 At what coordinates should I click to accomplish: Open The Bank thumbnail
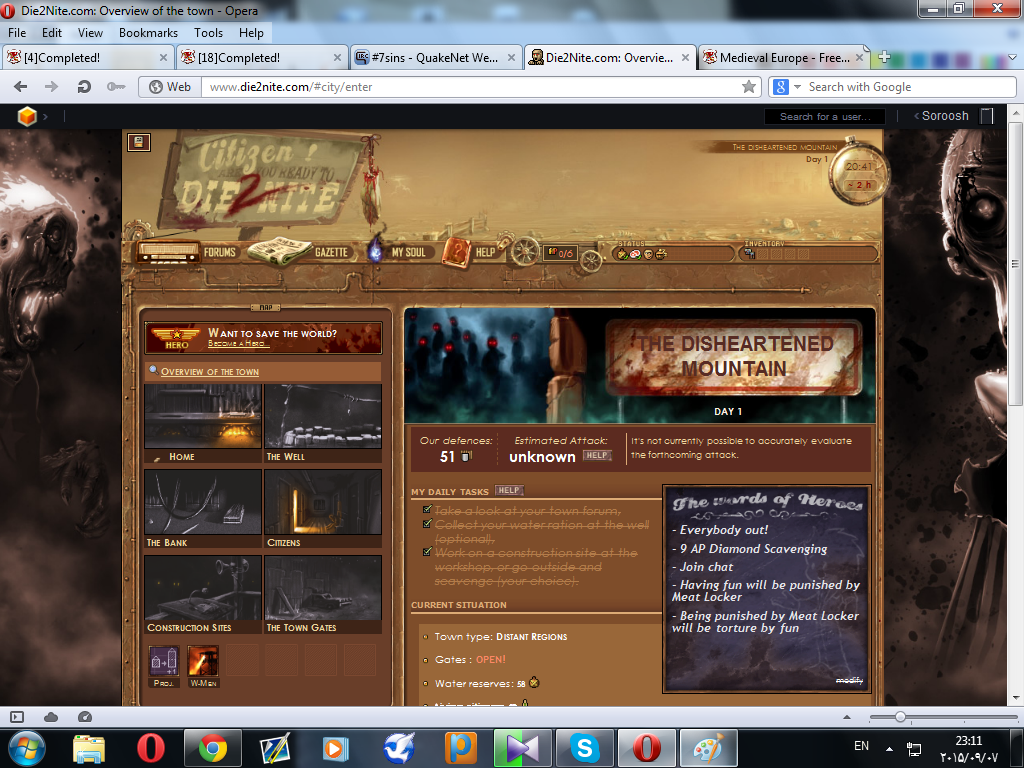point(203,509)
